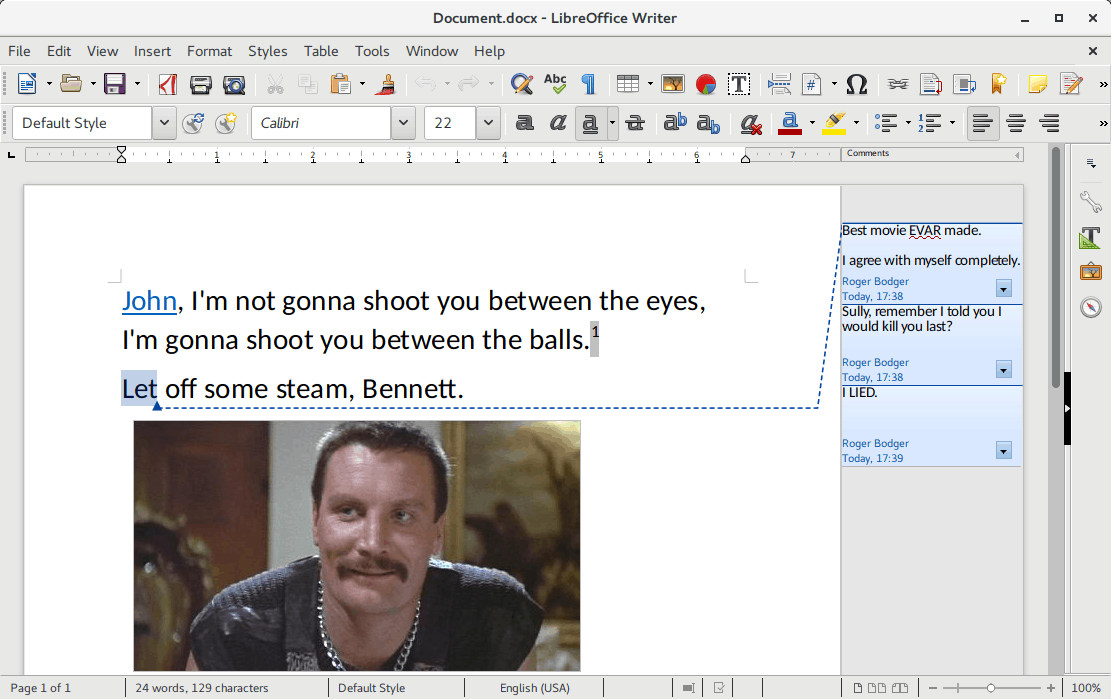The width and height of the screenshot is (1111, 699).
Task: Insert an image with the picture icon
Action: pyautogui.click(x=672, y=84)
